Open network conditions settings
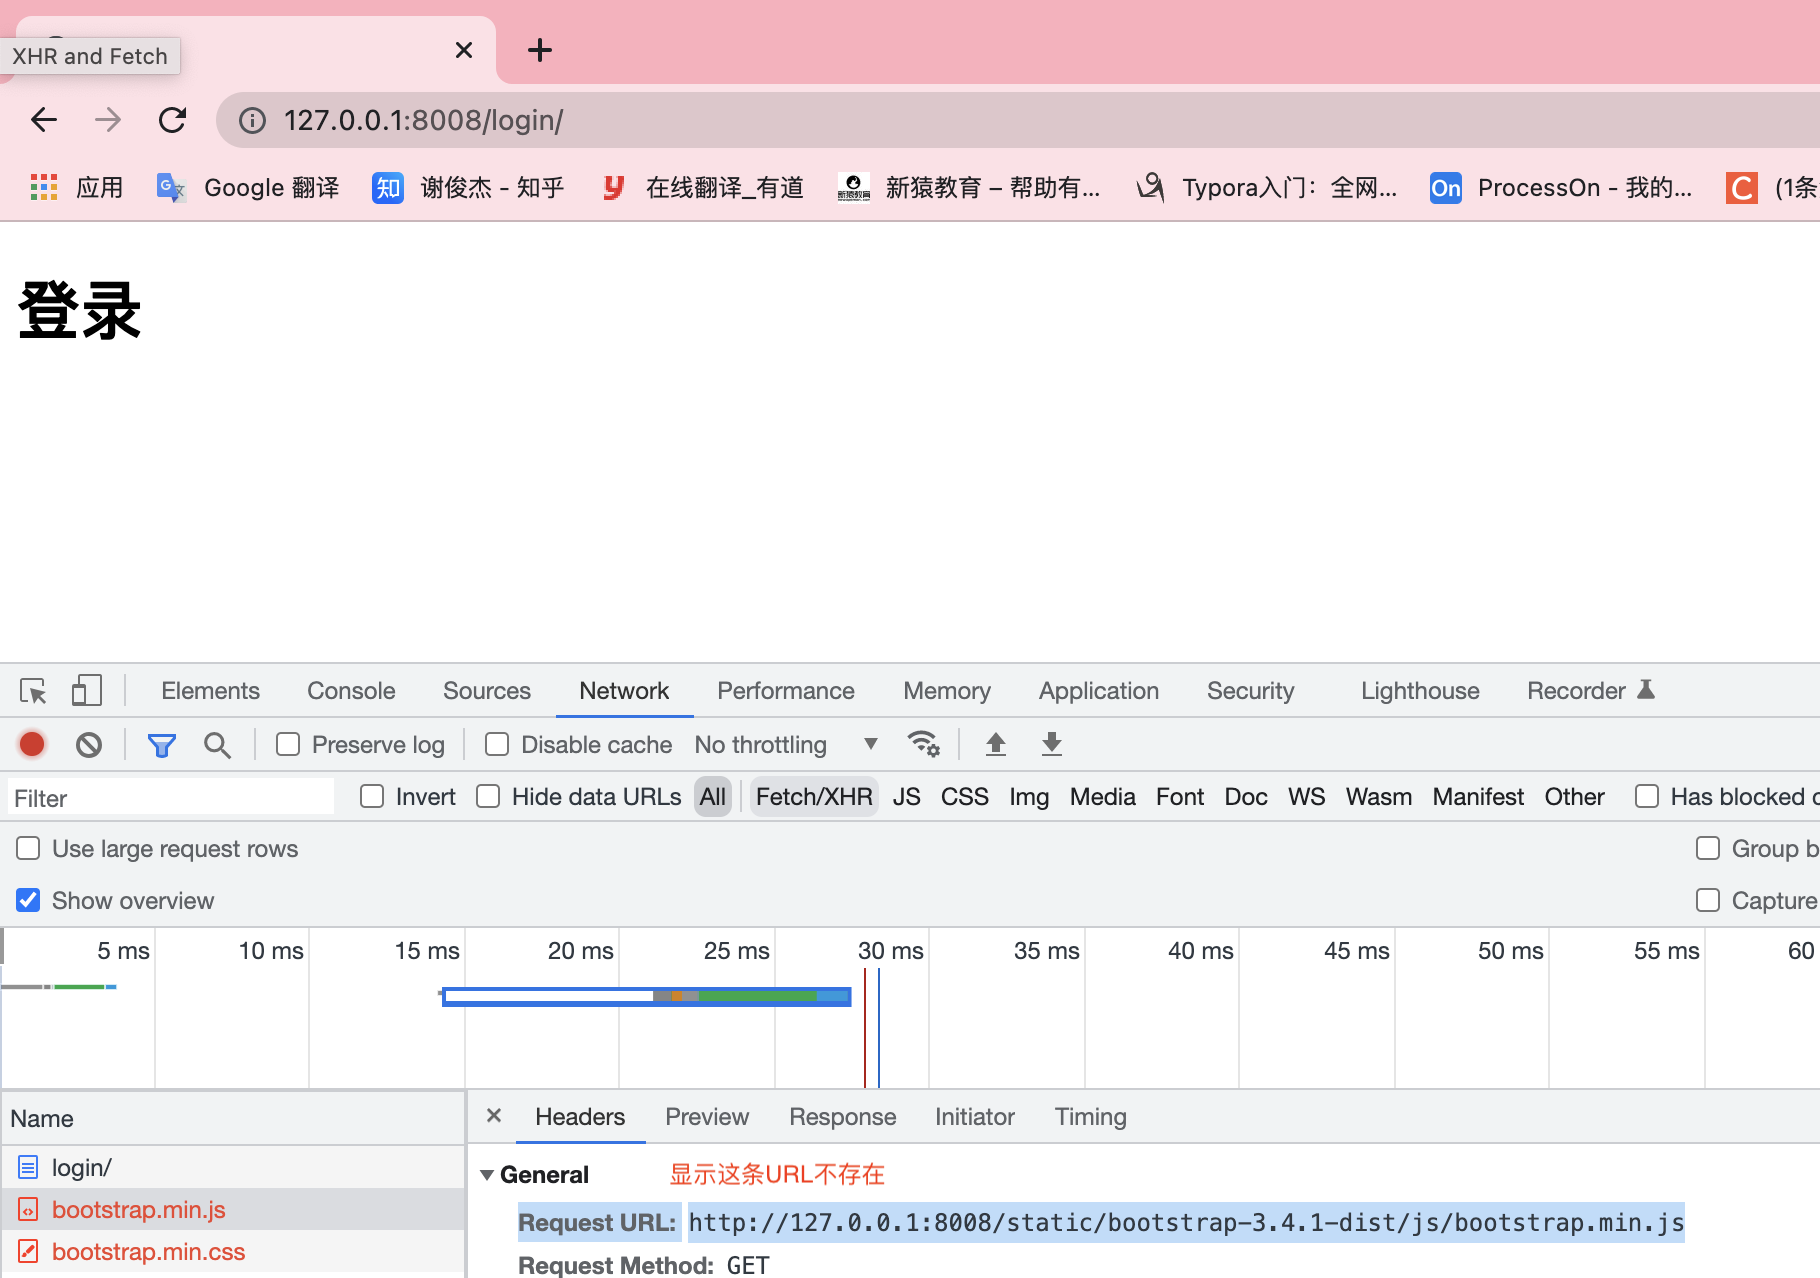This screenshot has width=1820, height=1278. (923, 744)
